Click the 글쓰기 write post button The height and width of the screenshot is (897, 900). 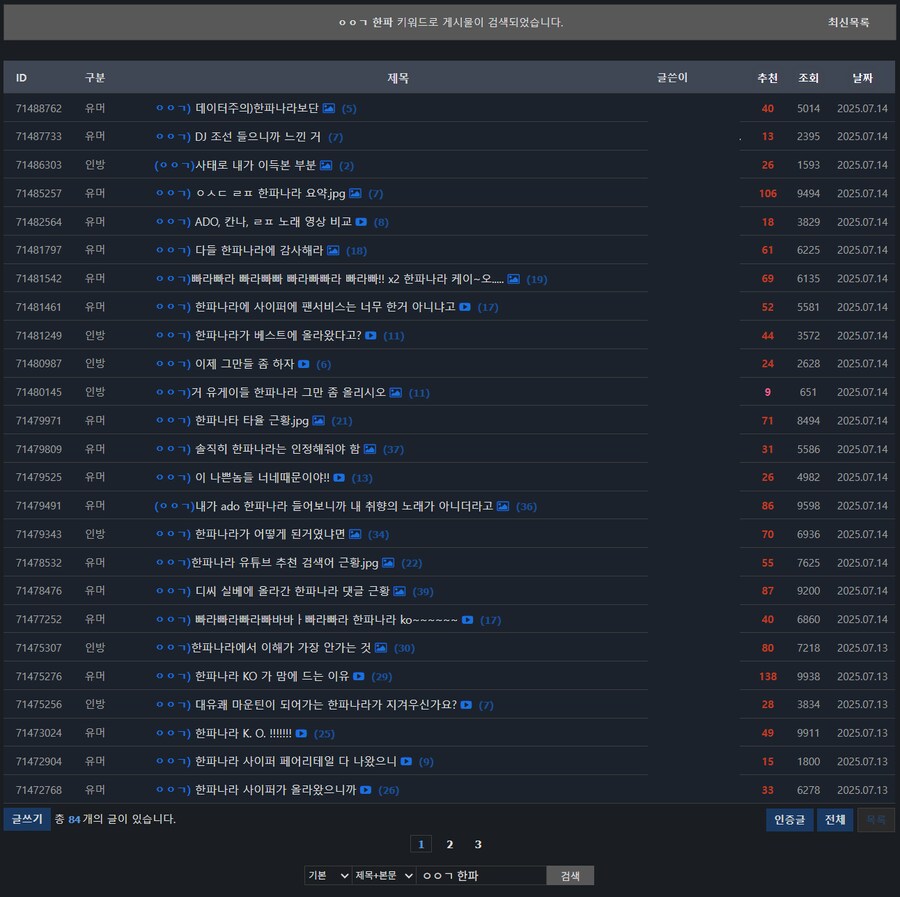[x=27, y=819]
